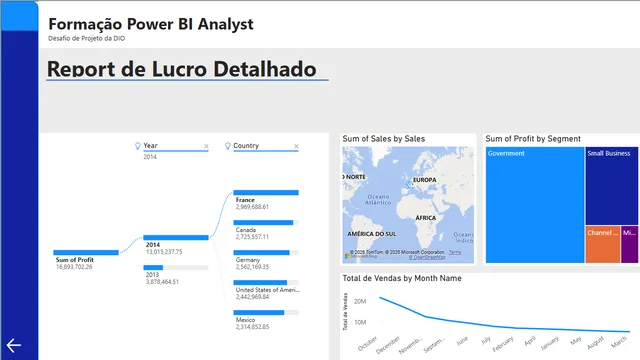This screenshot has height=360, width=640.
Task: Click the back arrow in the sidebar
Action: [13, 345]
